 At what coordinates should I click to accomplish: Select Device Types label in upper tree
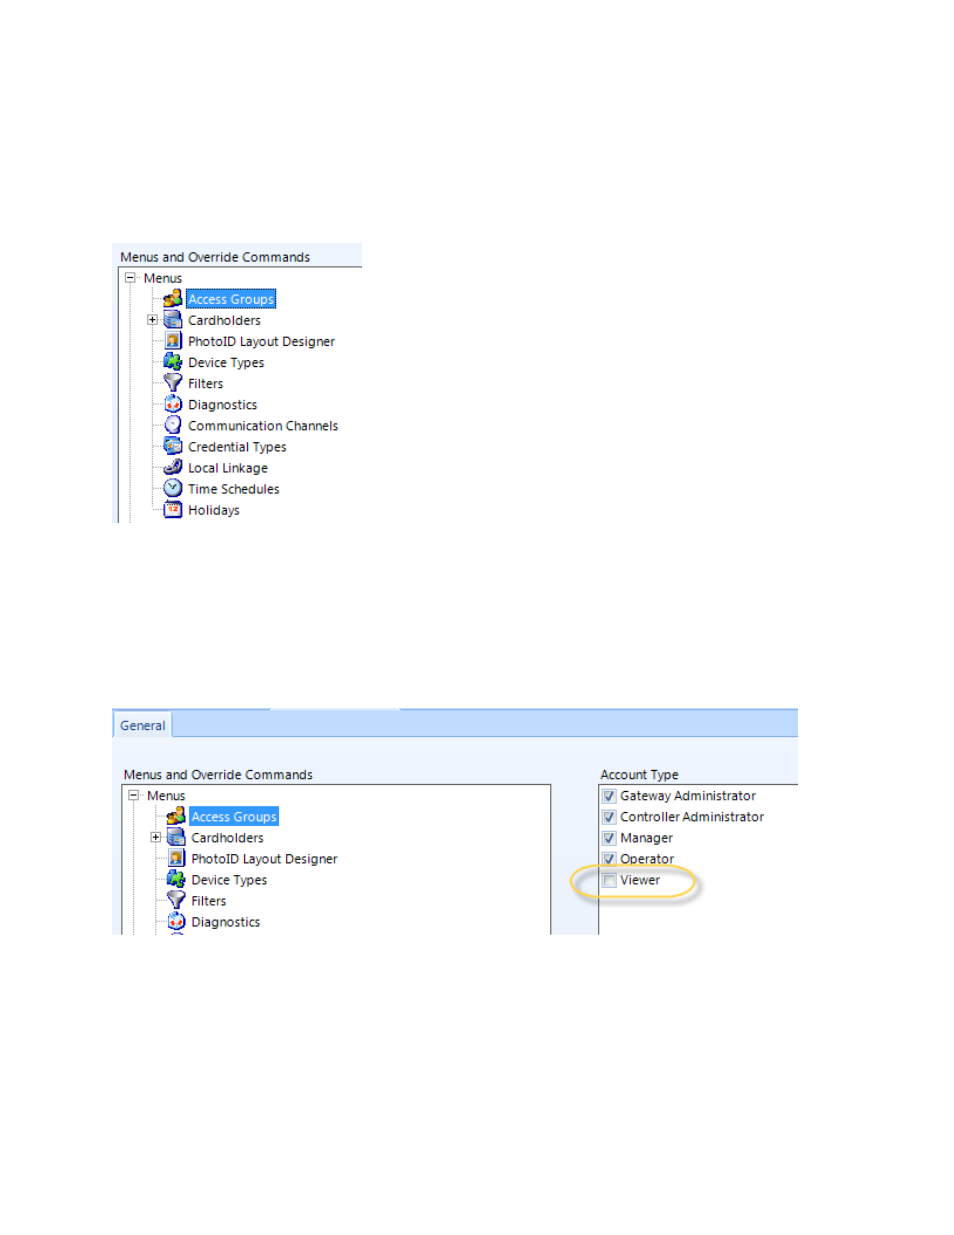(226, 362)
